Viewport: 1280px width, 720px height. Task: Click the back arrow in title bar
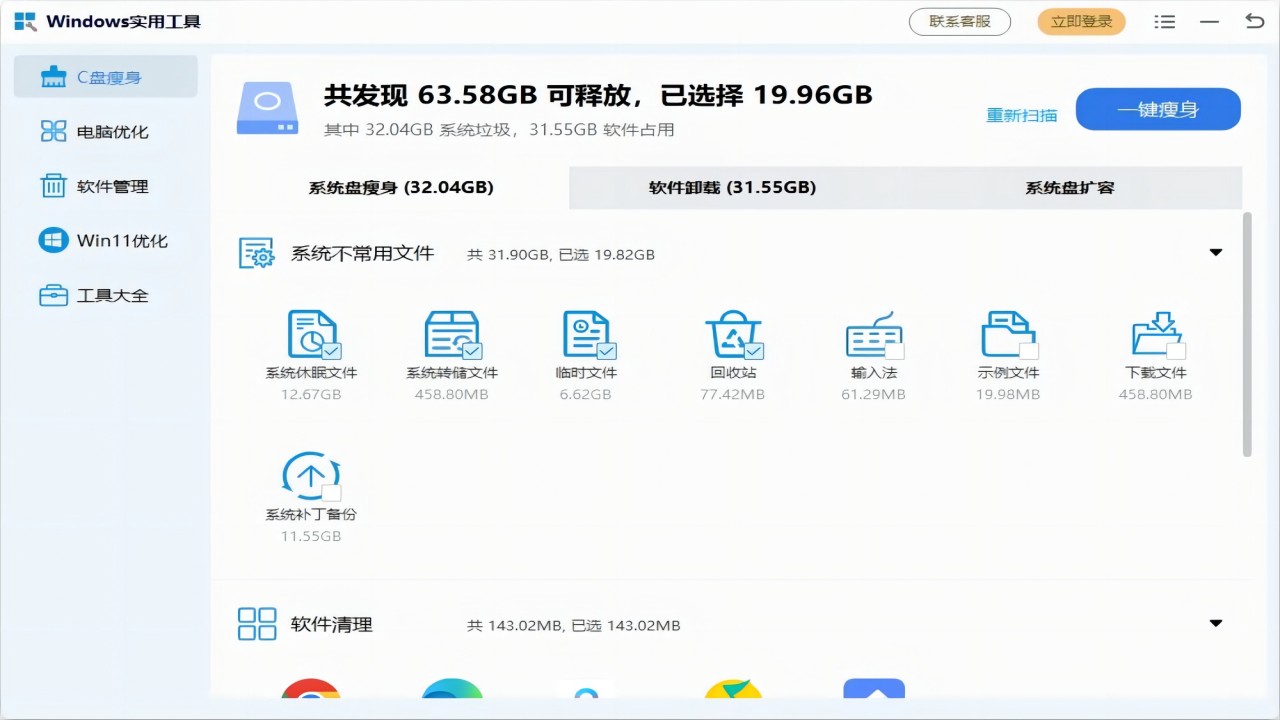click(x=1254, y=21)
